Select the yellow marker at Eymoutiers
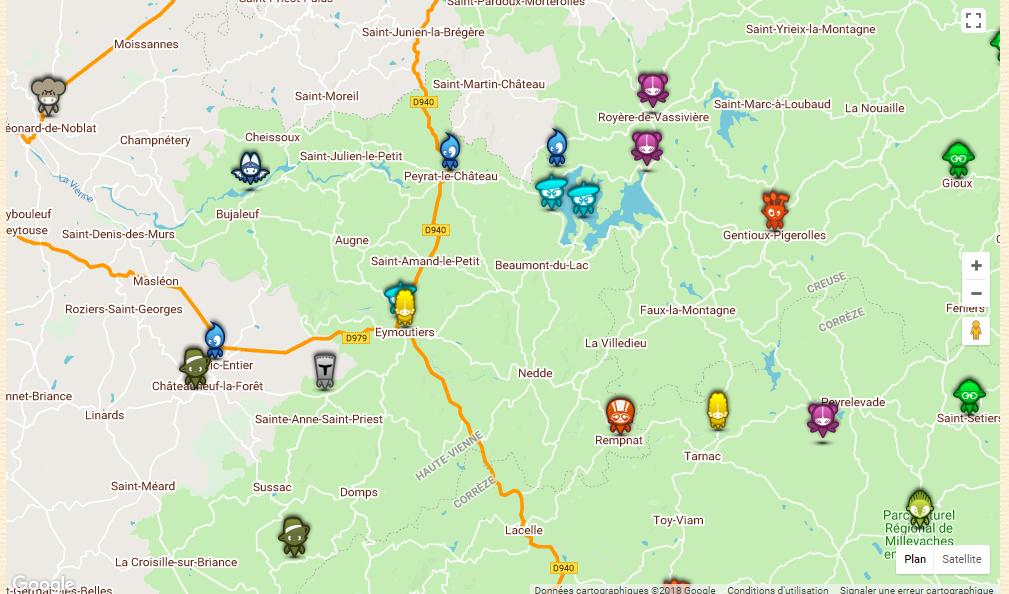1009x594 pixels. [404, 308]
